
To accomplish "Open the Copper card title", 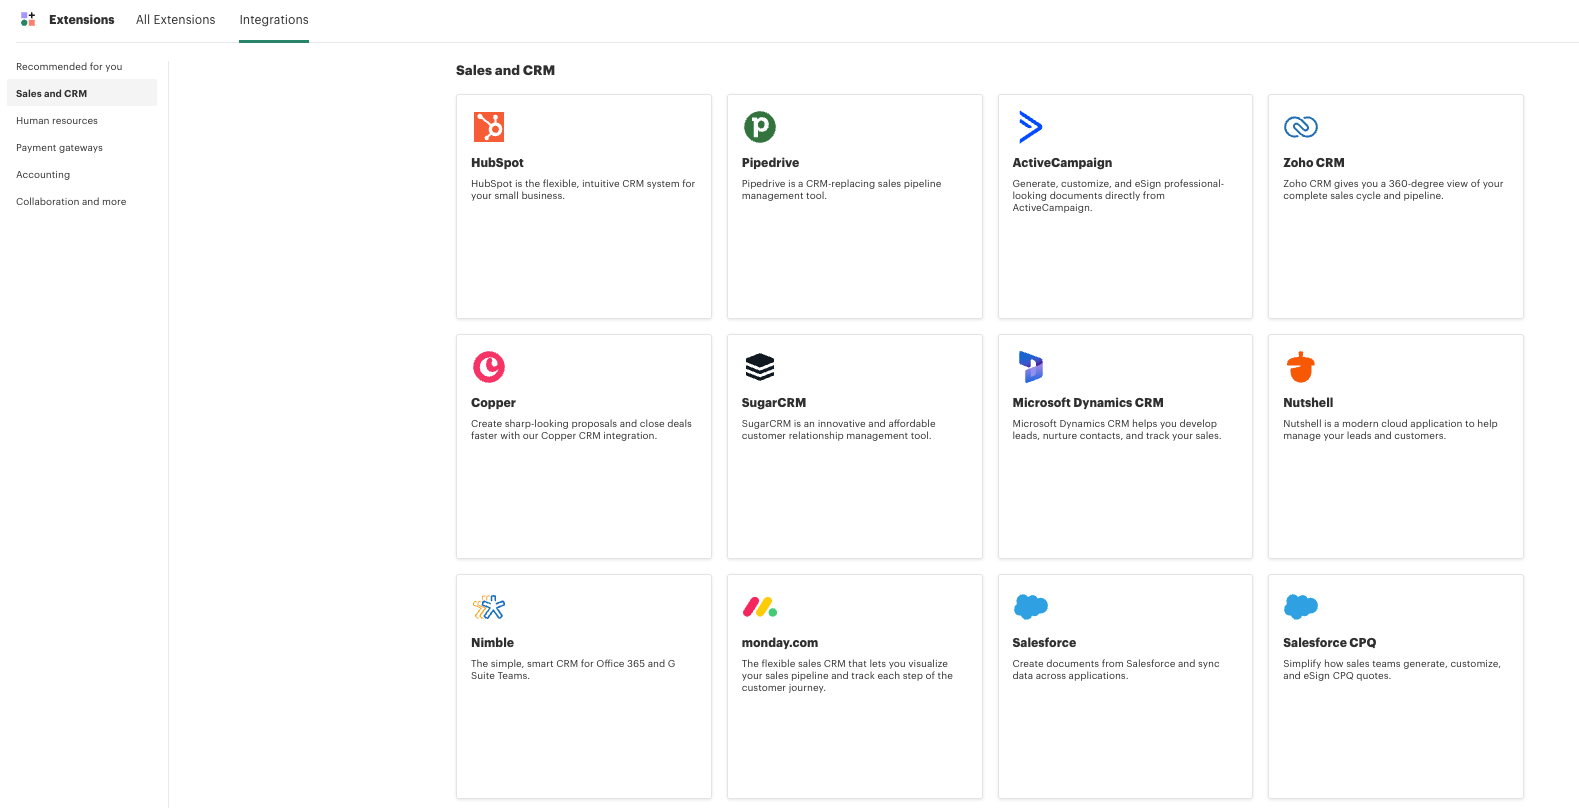I will pyautogui.click(x=493, y=403).
